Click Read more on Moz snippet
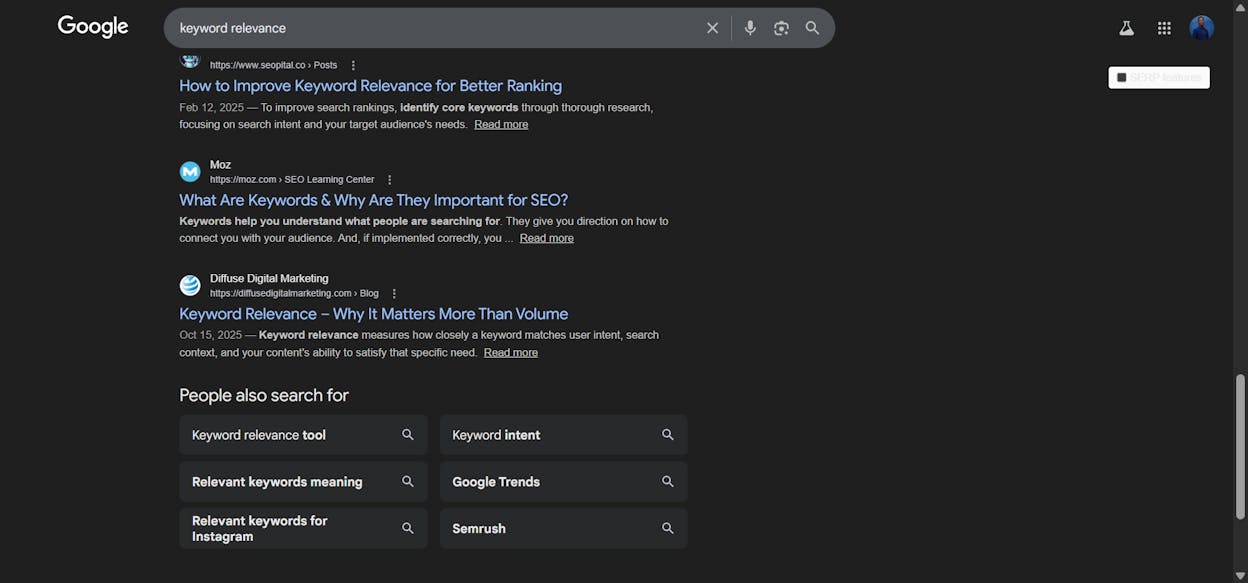This screenshot has width=1248, height=583. pyautogui.click(x=547, y=238)
